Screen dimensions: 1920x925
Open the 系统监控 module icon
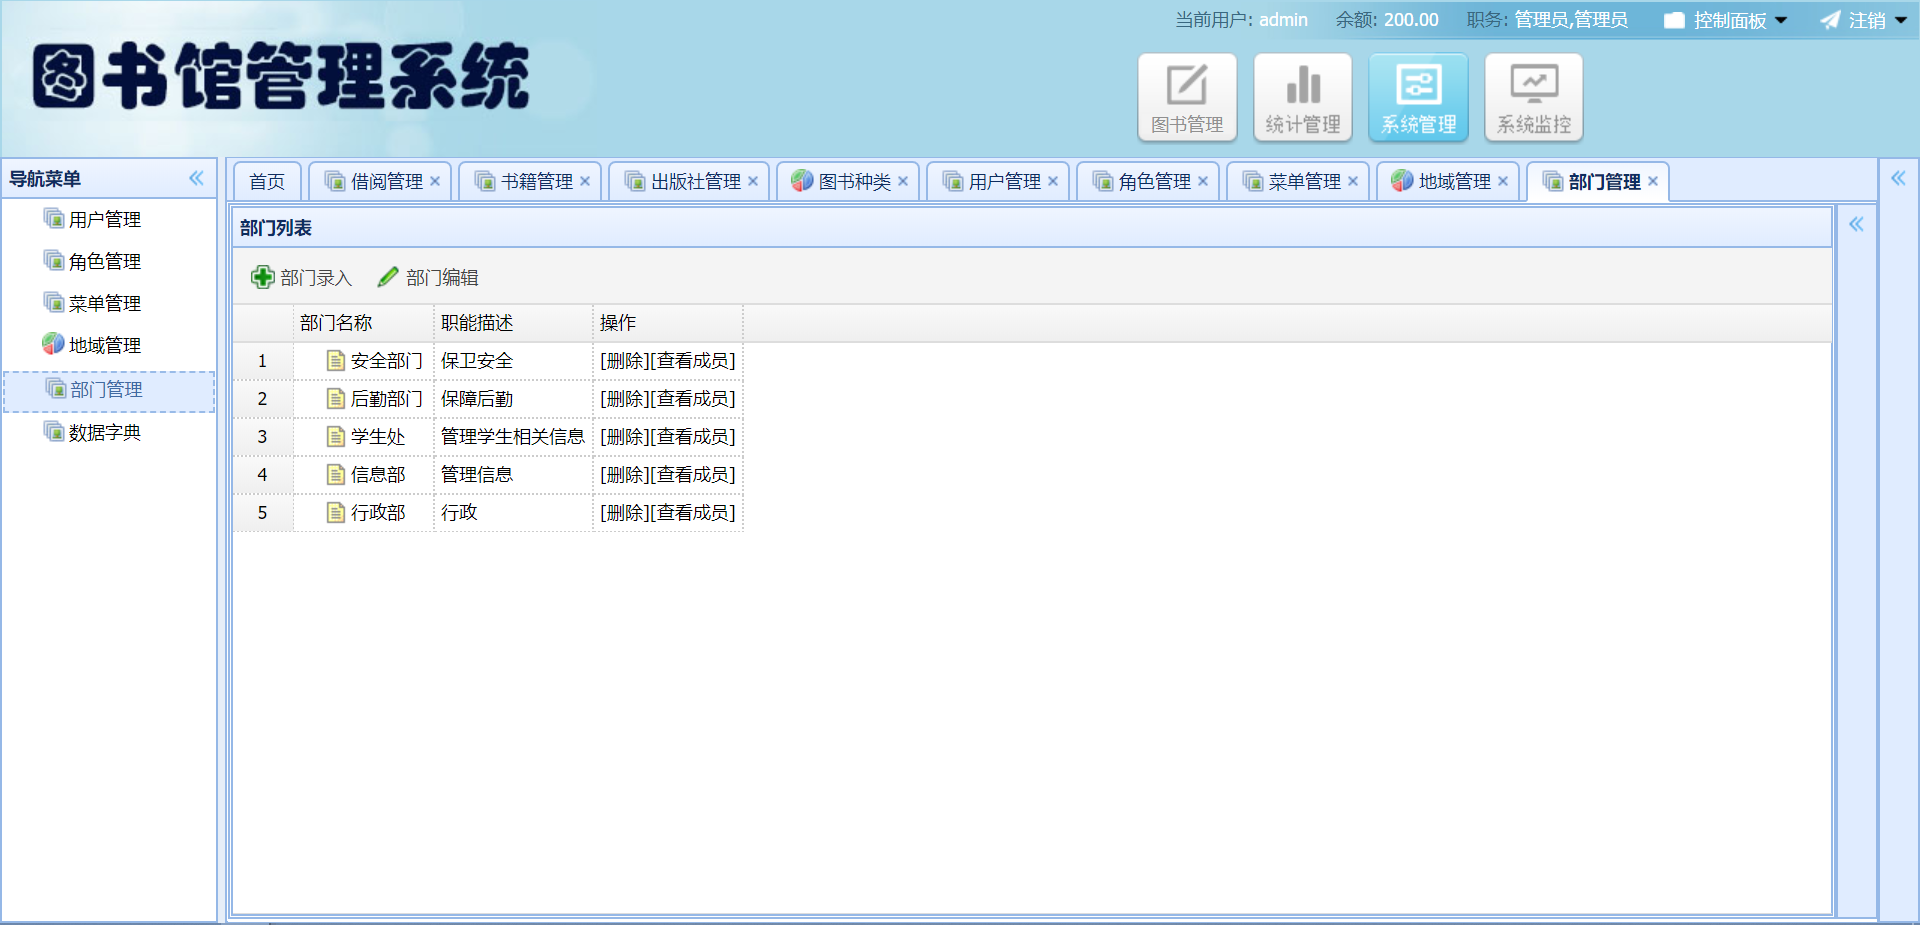pos(1532,96)
